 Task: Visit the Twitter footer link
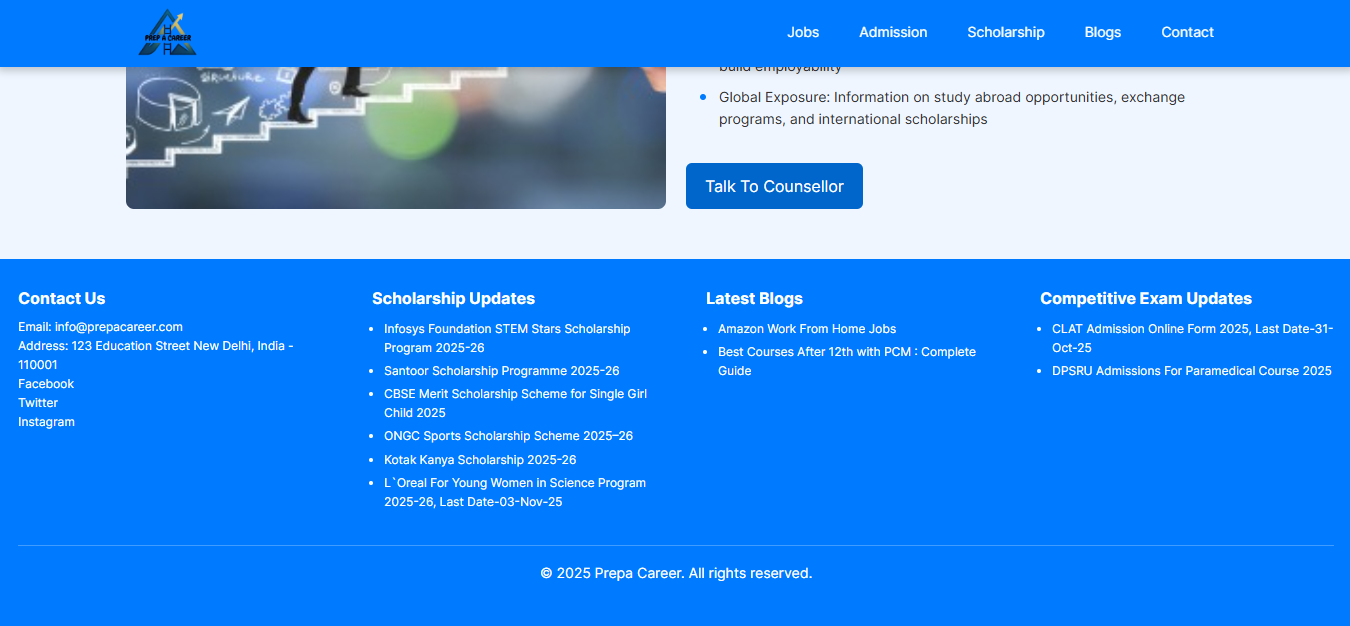pos(38,403)
